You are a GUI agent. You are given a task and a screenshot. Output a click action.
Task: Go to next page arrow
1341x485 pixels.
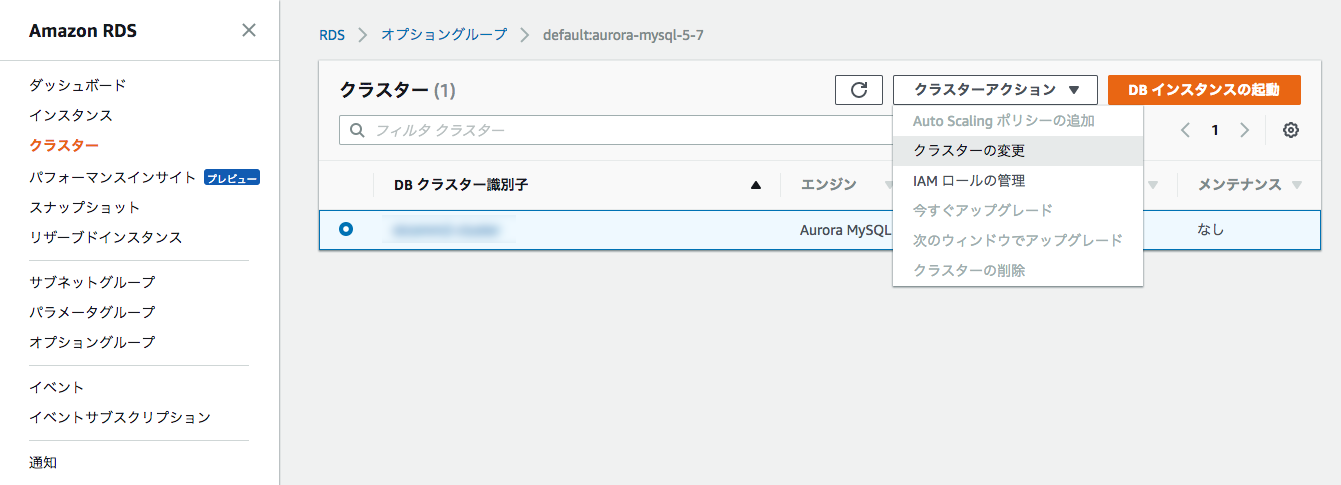[1245, 130]
